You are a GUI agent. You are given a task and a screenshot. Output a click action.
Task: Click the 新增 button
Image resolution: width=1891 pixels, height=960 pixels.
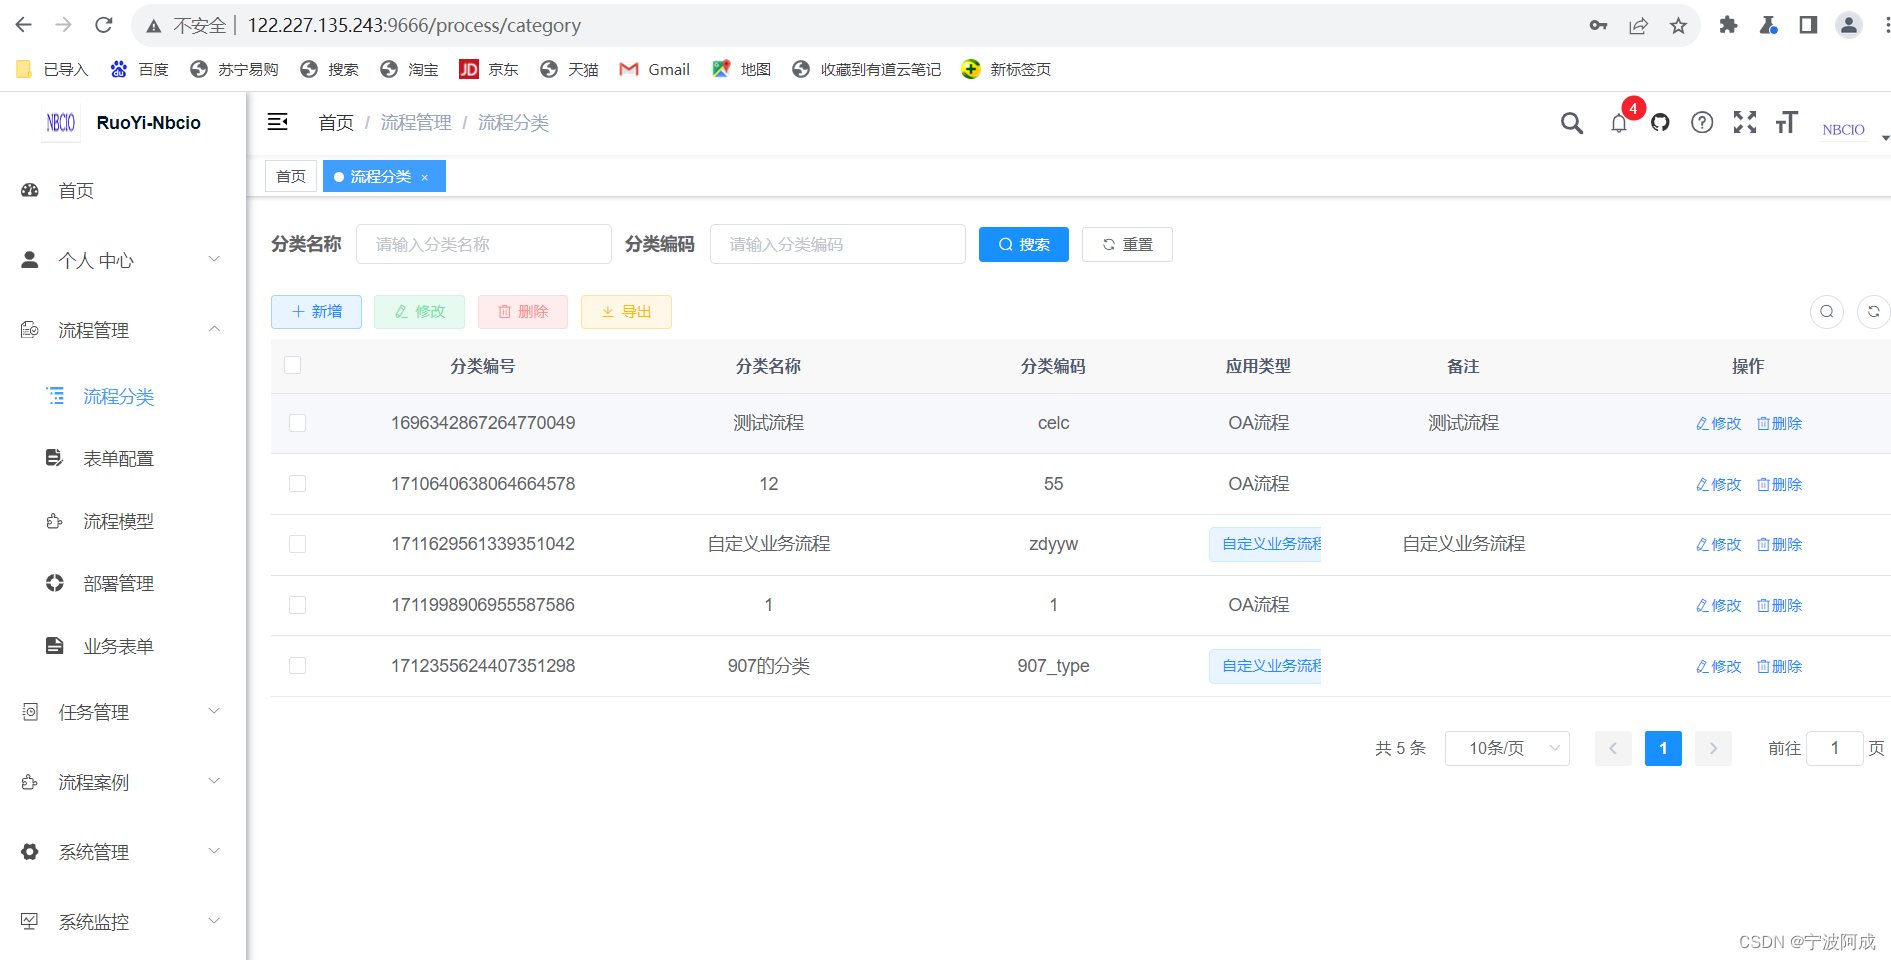point(316,312)
